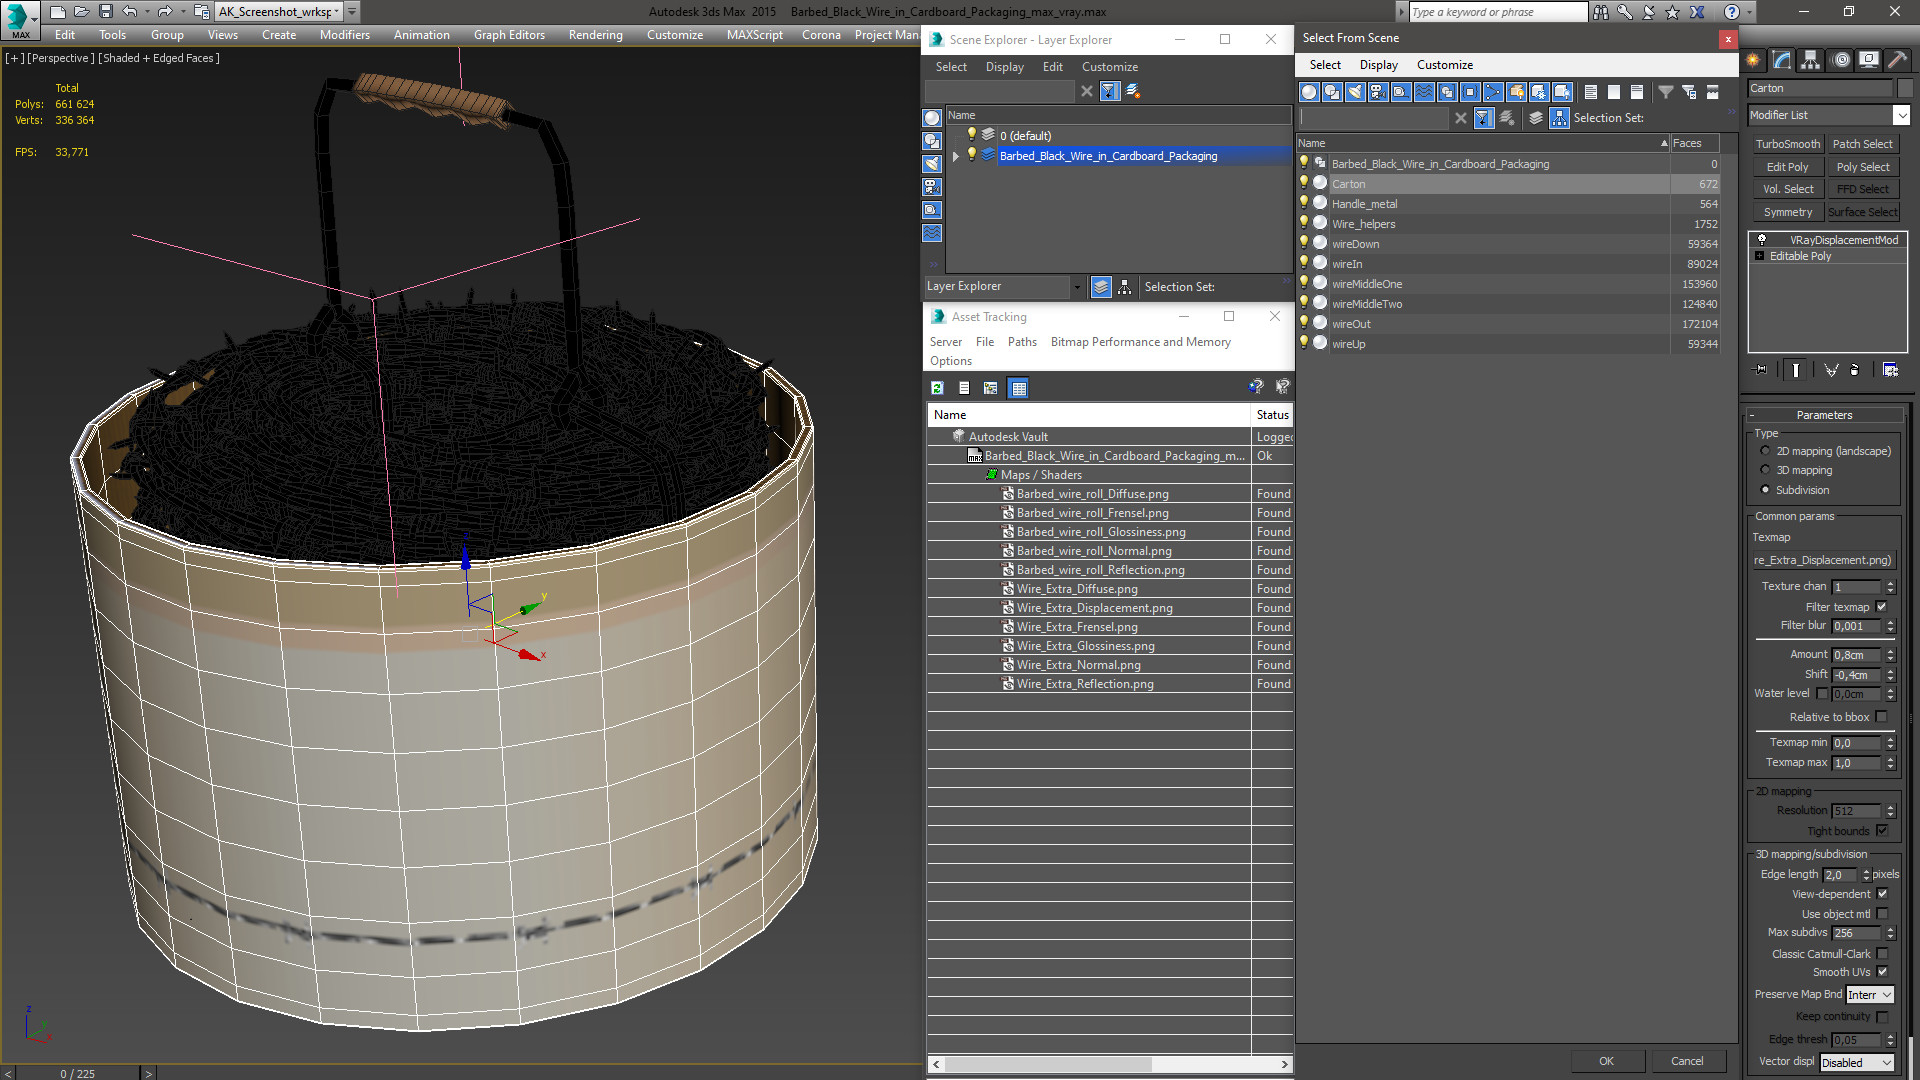Open Rendering menu in main menu bar
Image resolution: width=1920 pixels, height=1080 pixels.
point(595,35)
